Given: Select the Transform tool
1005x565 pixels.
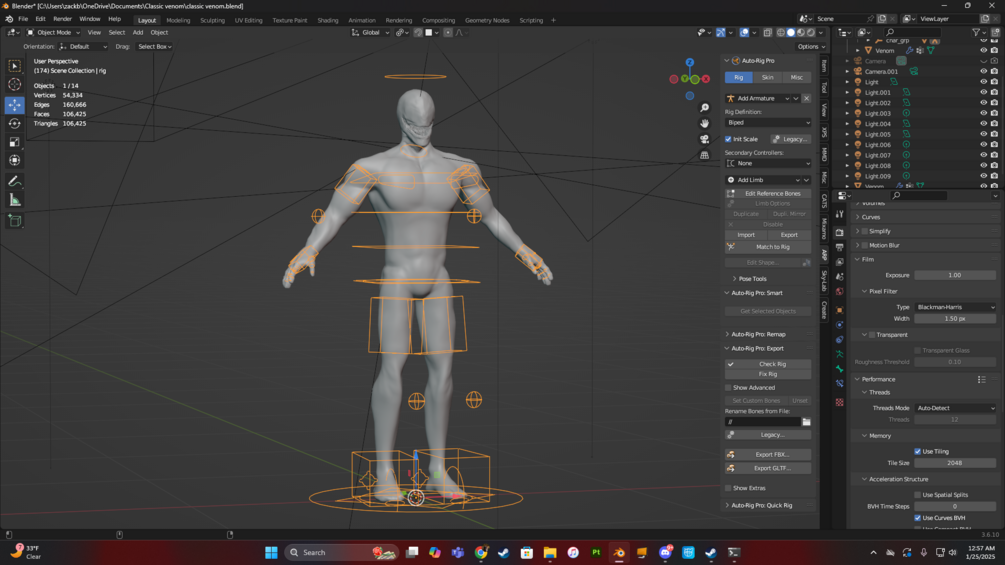Looking at the screenshot, I should (14, 160).
